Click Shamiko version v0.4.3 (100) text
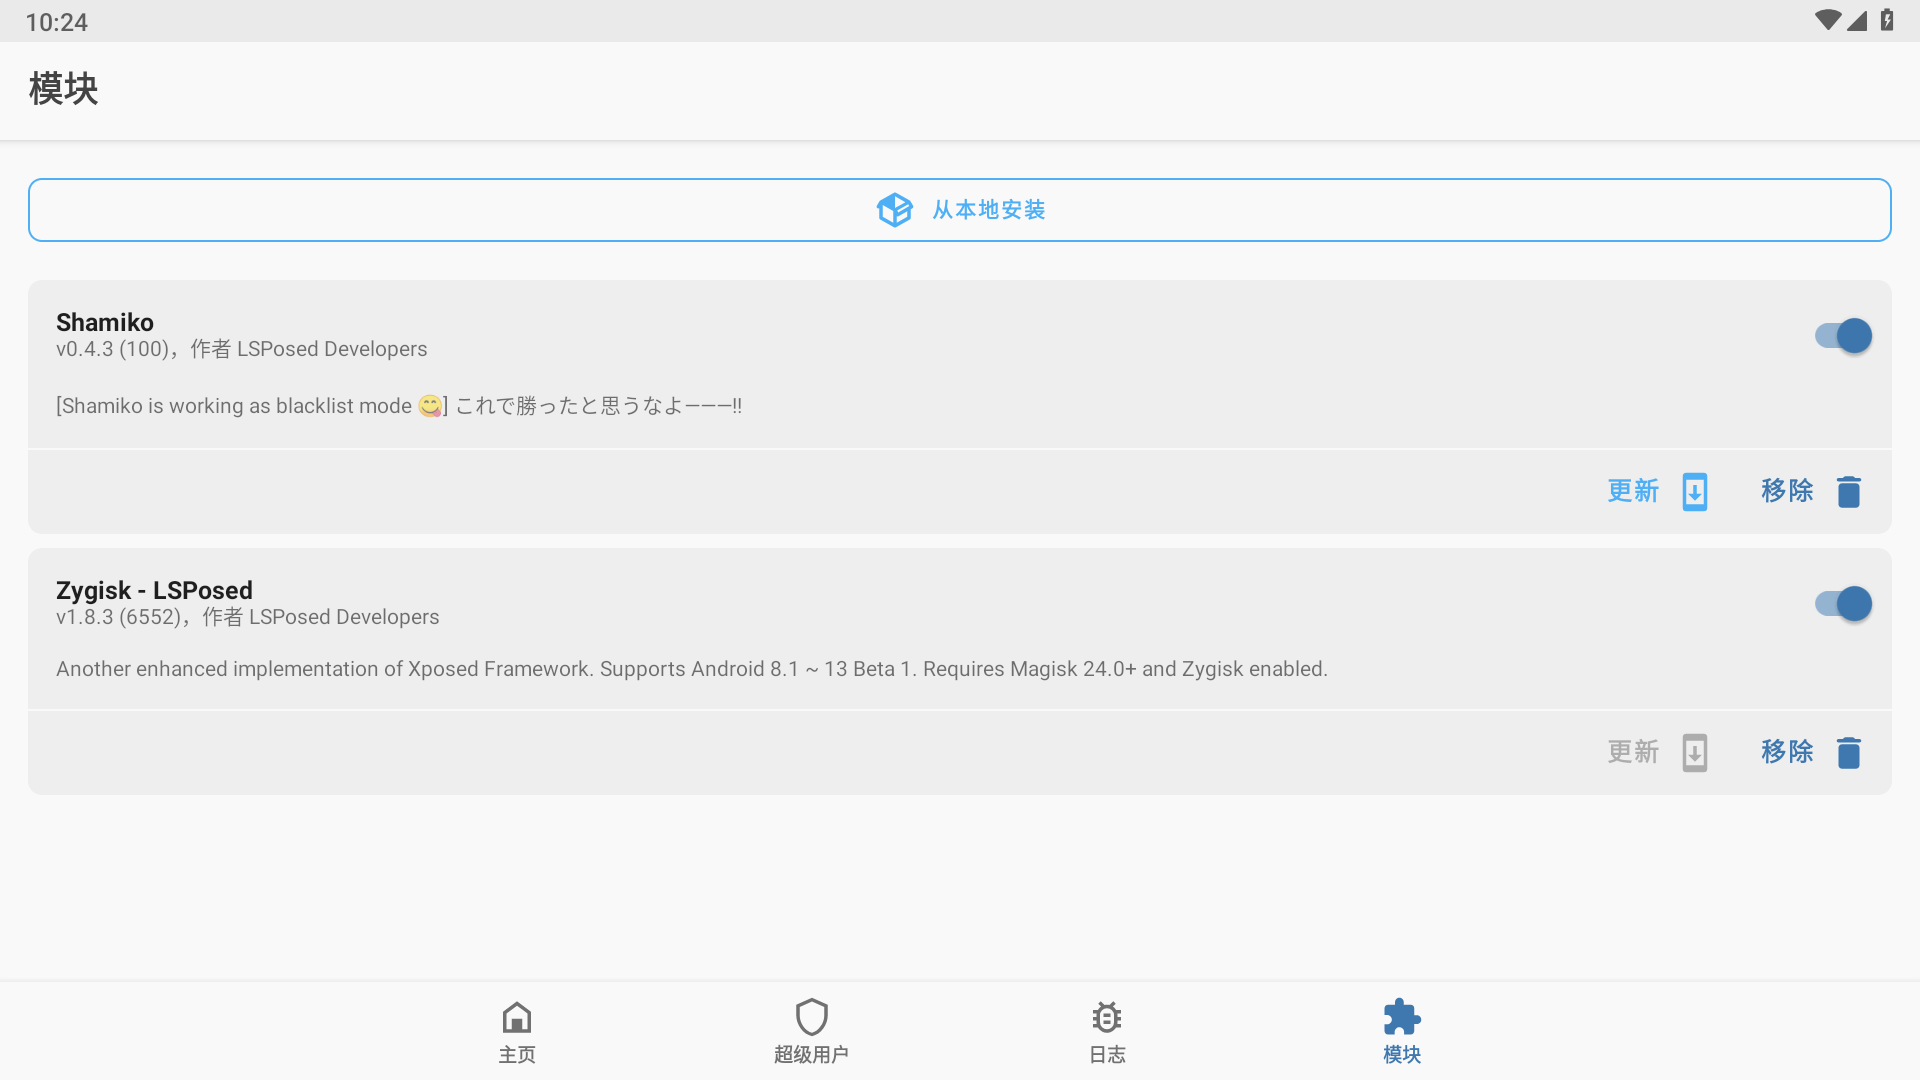Screen dimensions: 1920x1080 (x=112, y=349)
